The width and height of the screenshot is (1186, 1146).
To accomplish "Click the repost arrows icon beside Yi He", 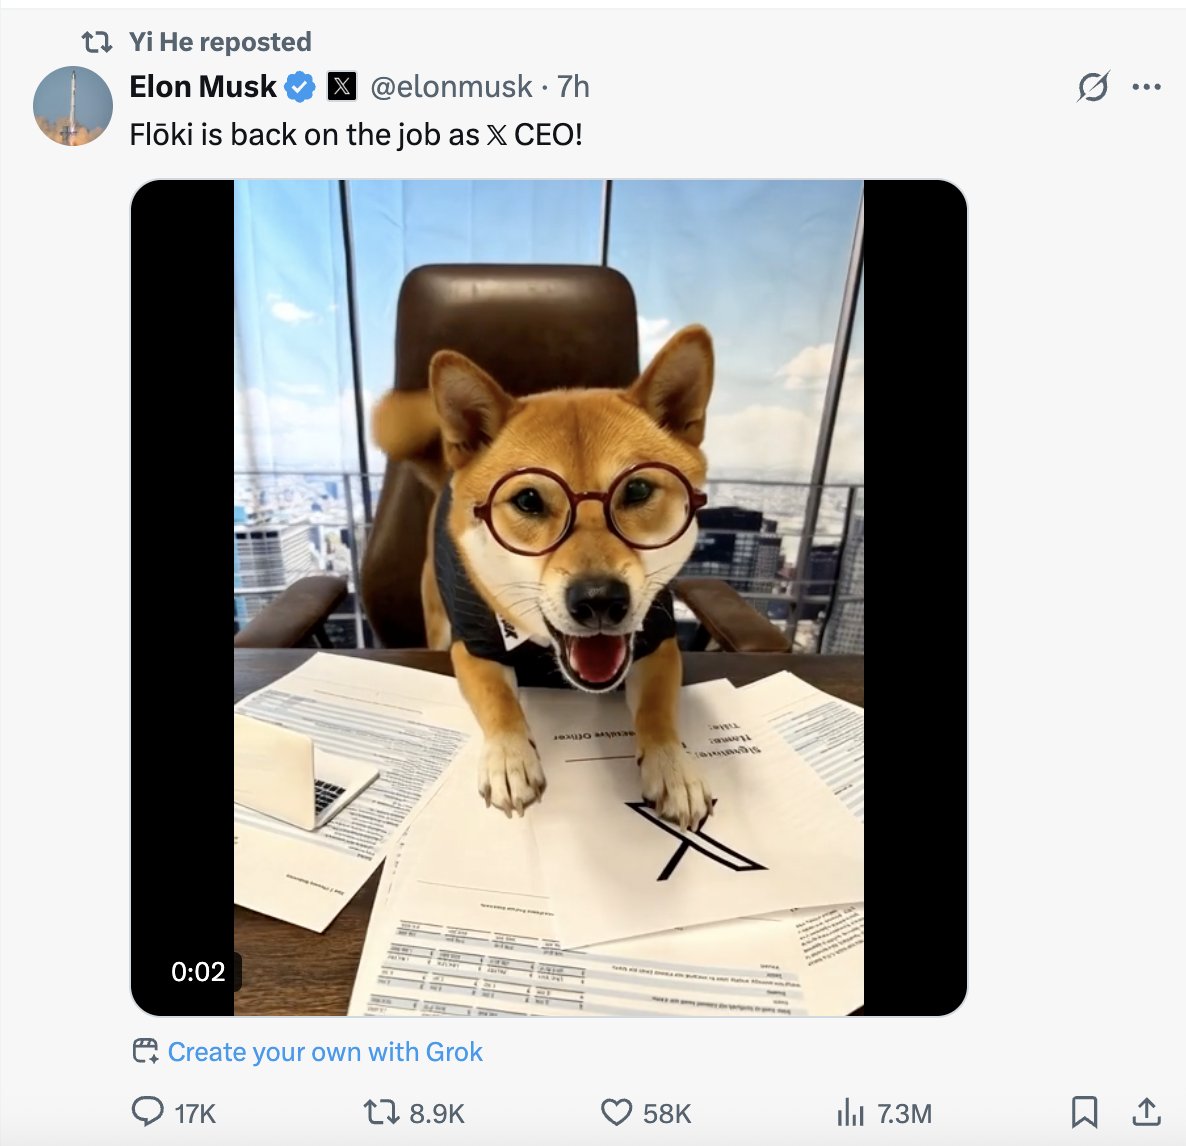I will 96,42.
